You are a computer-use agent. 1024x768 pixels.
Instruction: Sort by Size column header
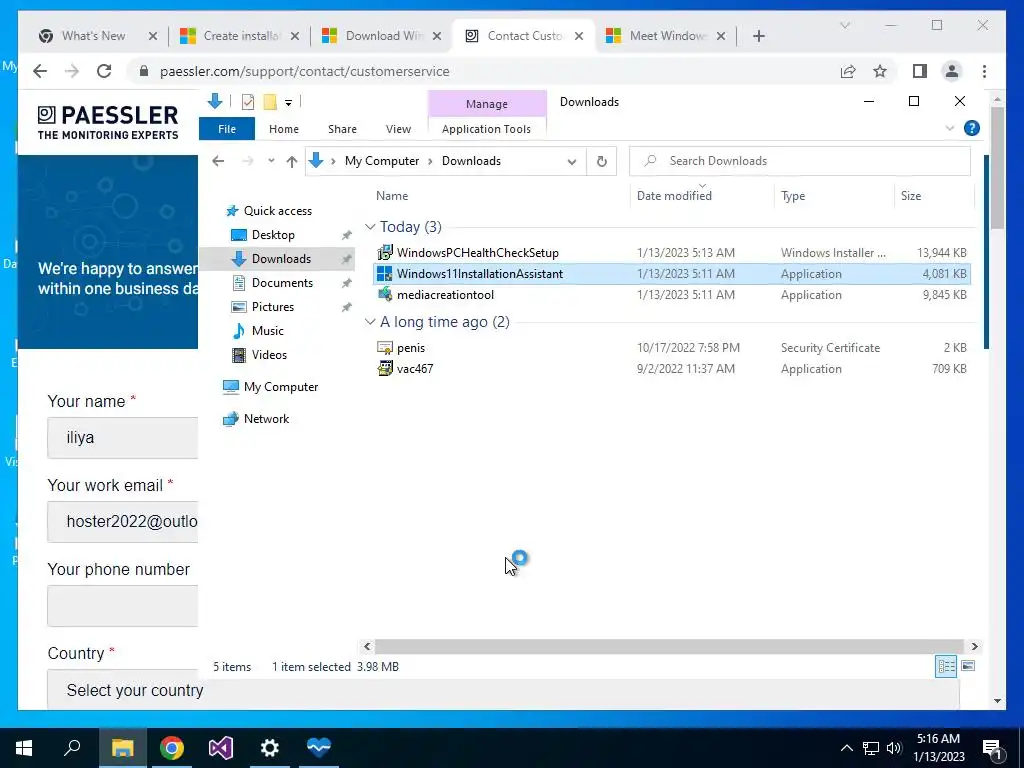[x=911, y=196]
